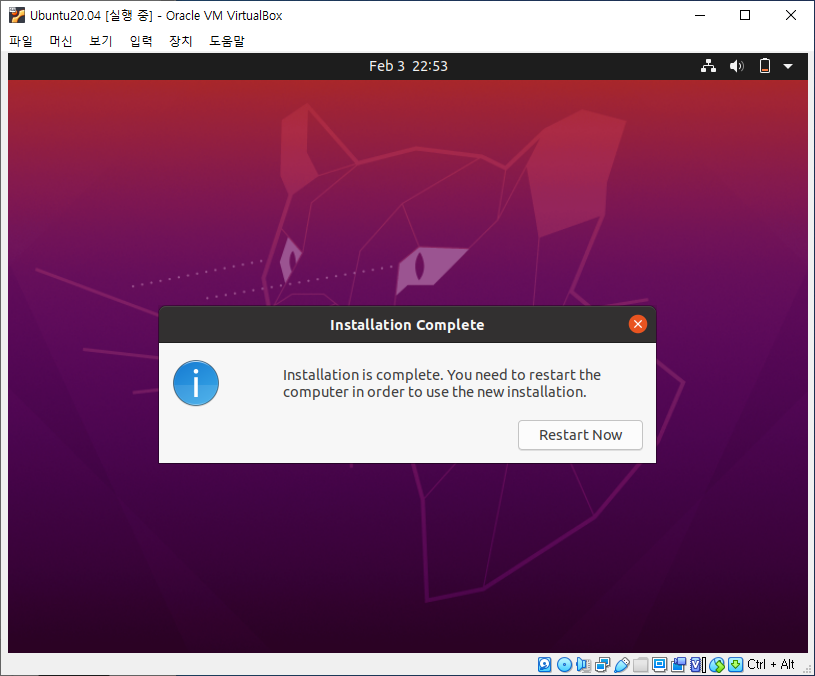Screen dimensions: 815x676
Task: Minimize the VirtualBox window
Action: pyautogui.click(x=700, y=15)
